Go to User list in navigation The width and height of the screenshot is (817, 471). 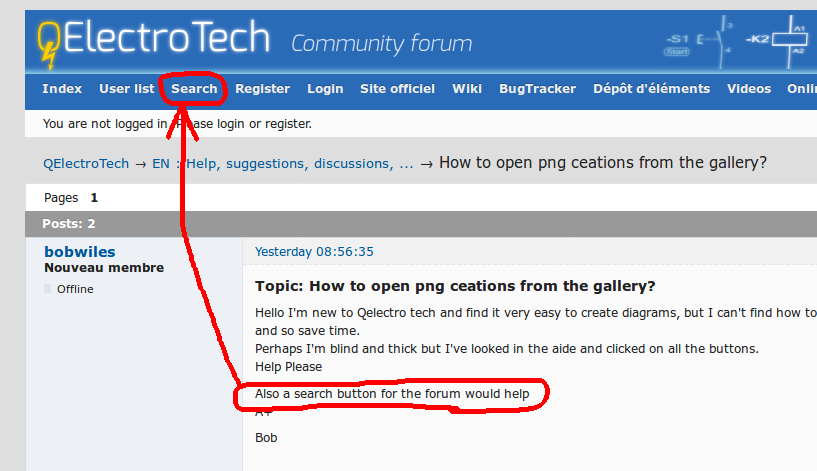tap(127, 89)
